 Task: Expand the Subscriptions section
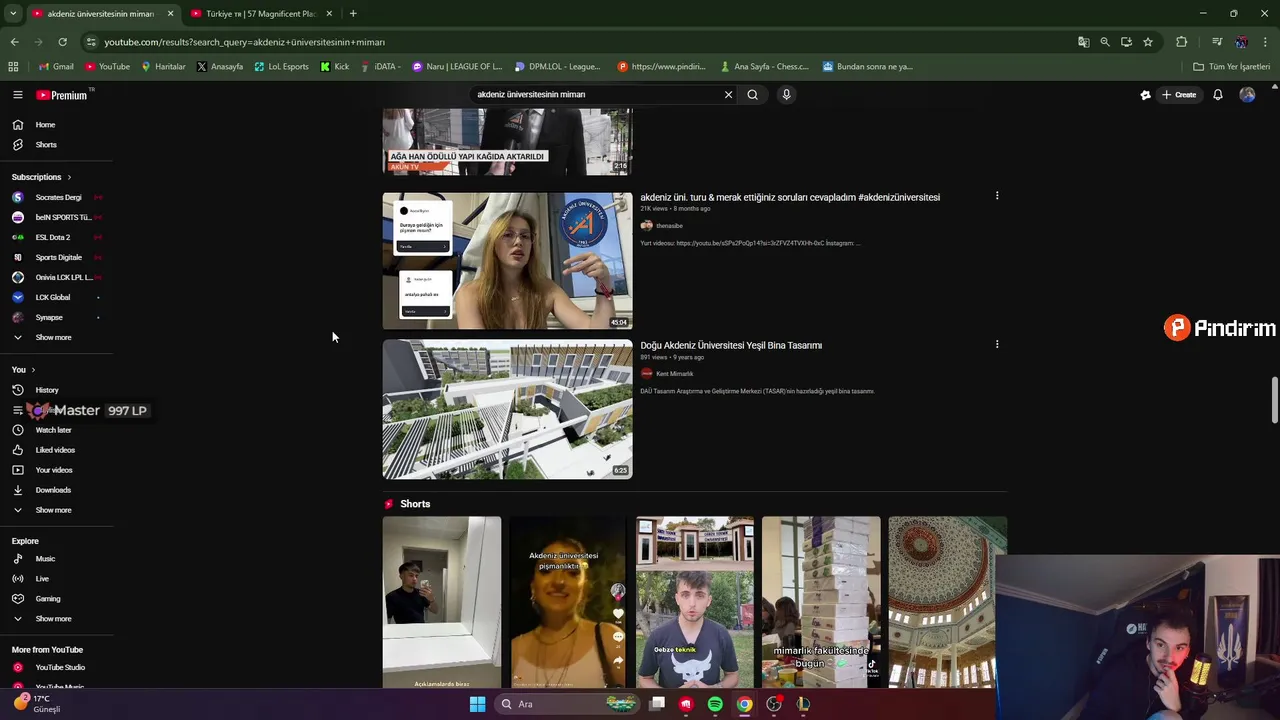point(42,177)
